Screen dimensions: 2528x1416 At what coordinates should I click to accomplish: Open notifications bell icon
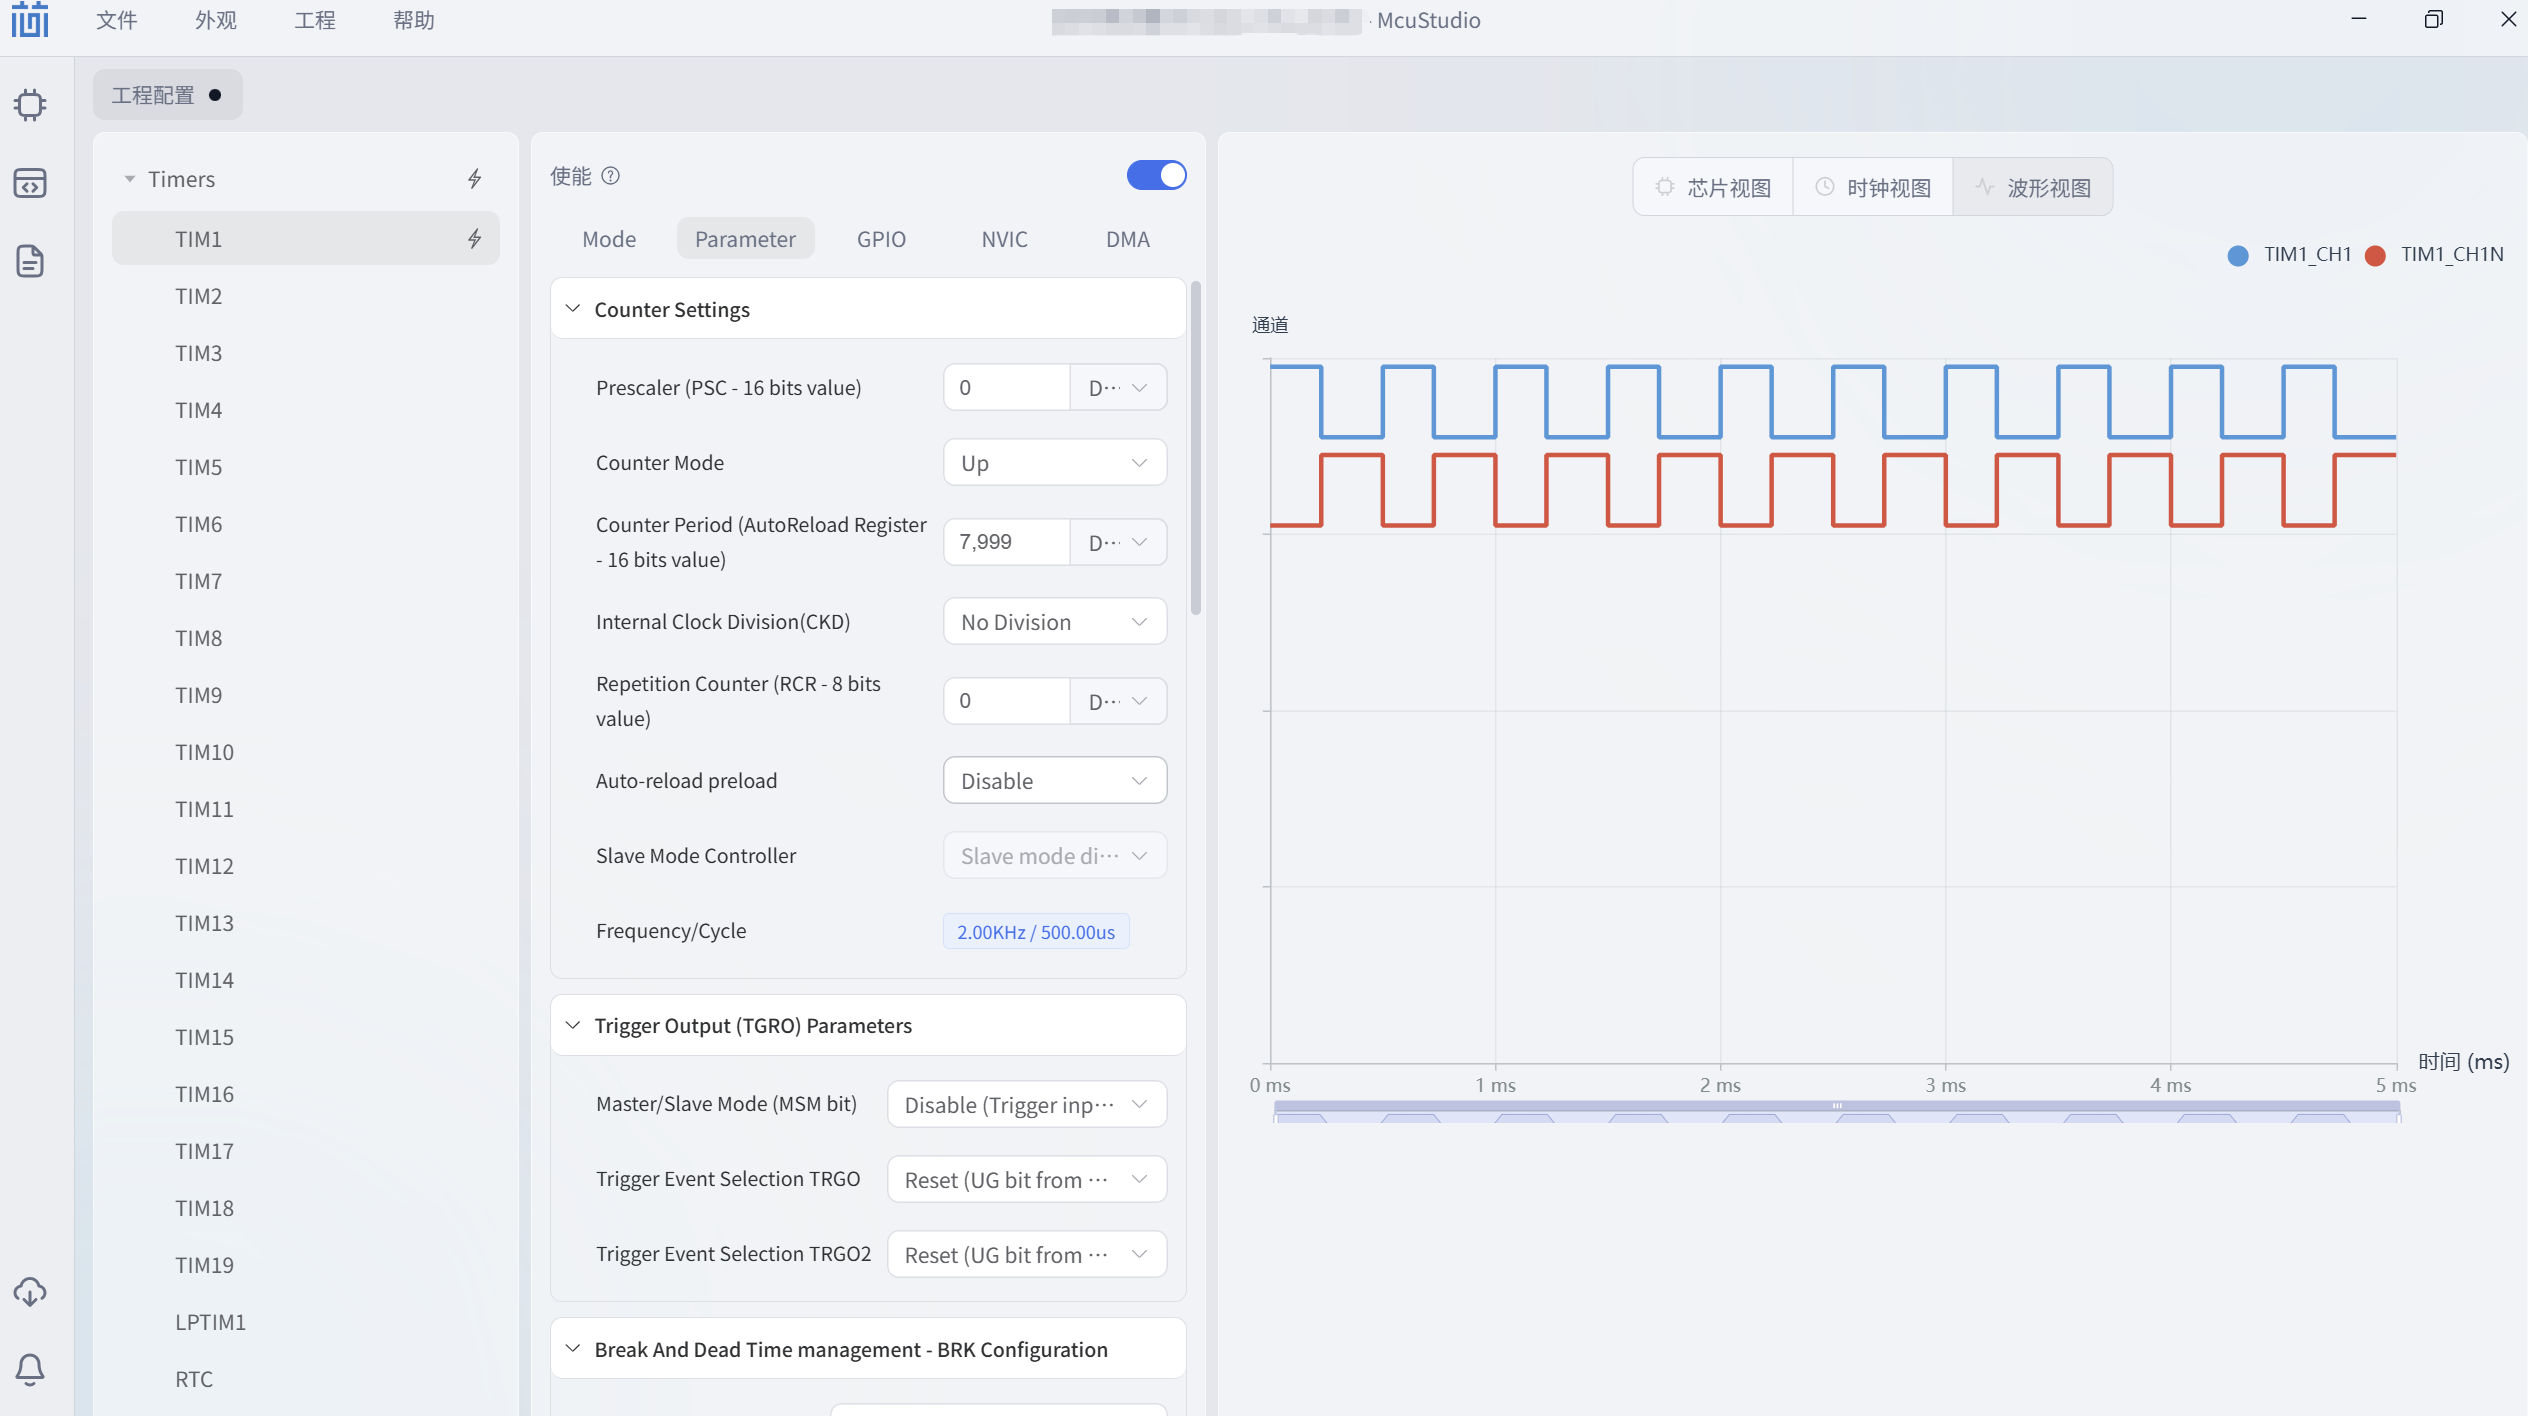pyautogui.click(x=30, y=1369)
